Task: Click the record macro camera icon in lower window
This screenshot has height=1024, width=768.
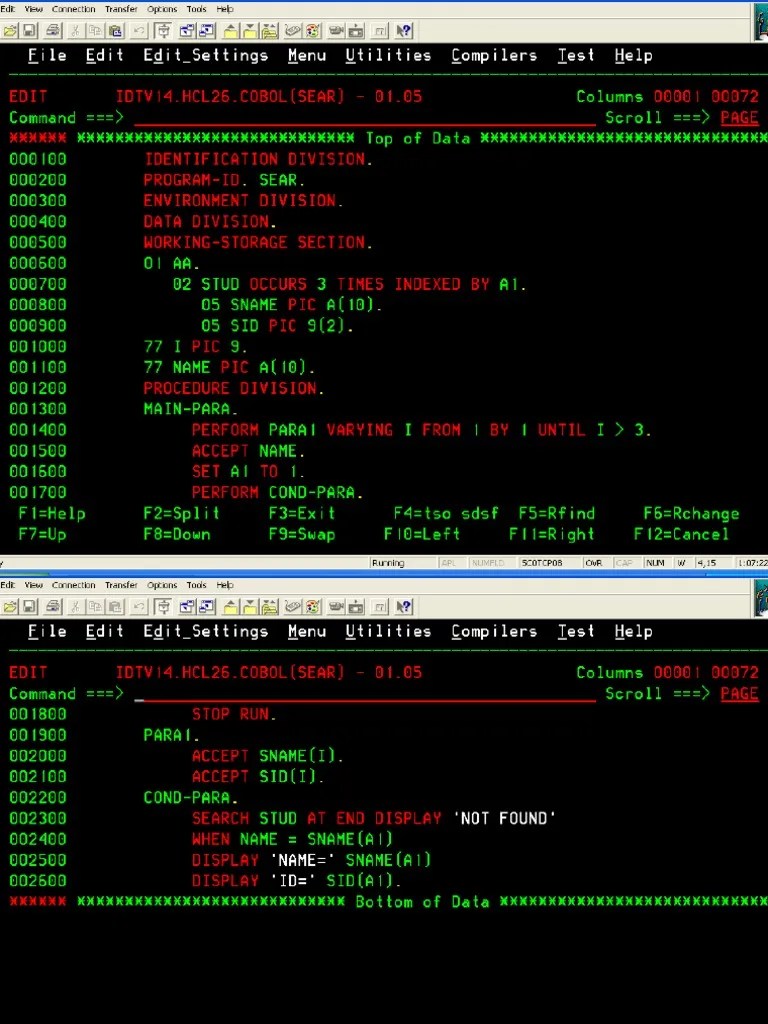Action: pos(336,607)
